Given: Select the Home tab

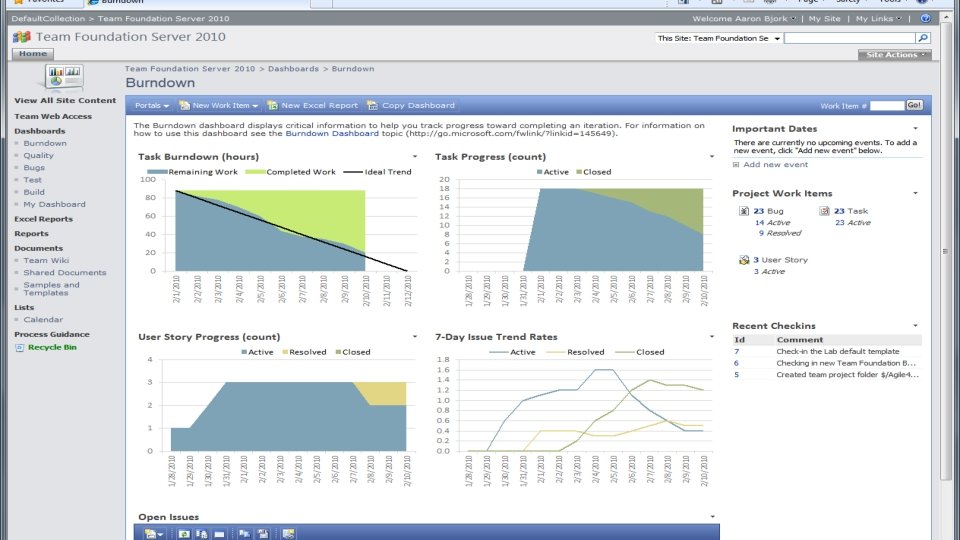Looking at the screenshot, I should coord(33,53).
